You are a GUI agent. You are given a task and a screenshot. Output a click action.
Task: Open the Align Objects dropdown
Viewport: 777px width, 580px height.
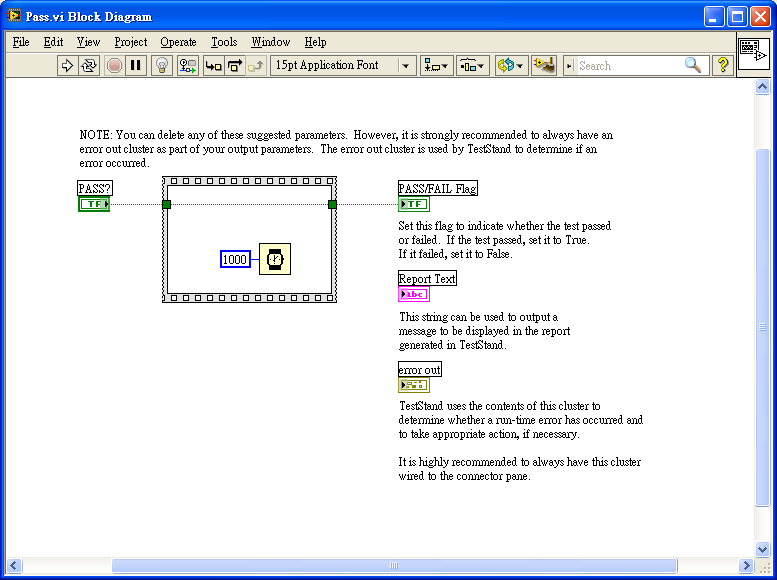tap(437, 65)
